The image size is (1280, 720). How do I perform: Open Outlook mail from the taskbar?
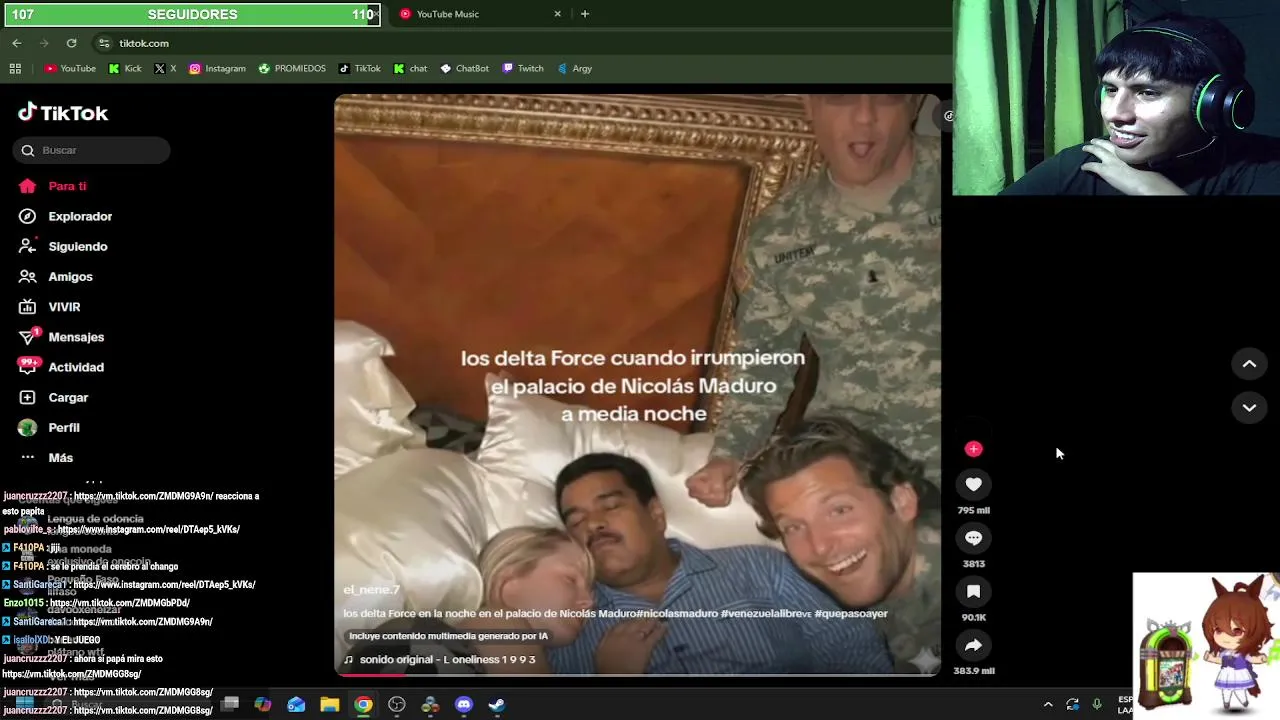[296, 705]
